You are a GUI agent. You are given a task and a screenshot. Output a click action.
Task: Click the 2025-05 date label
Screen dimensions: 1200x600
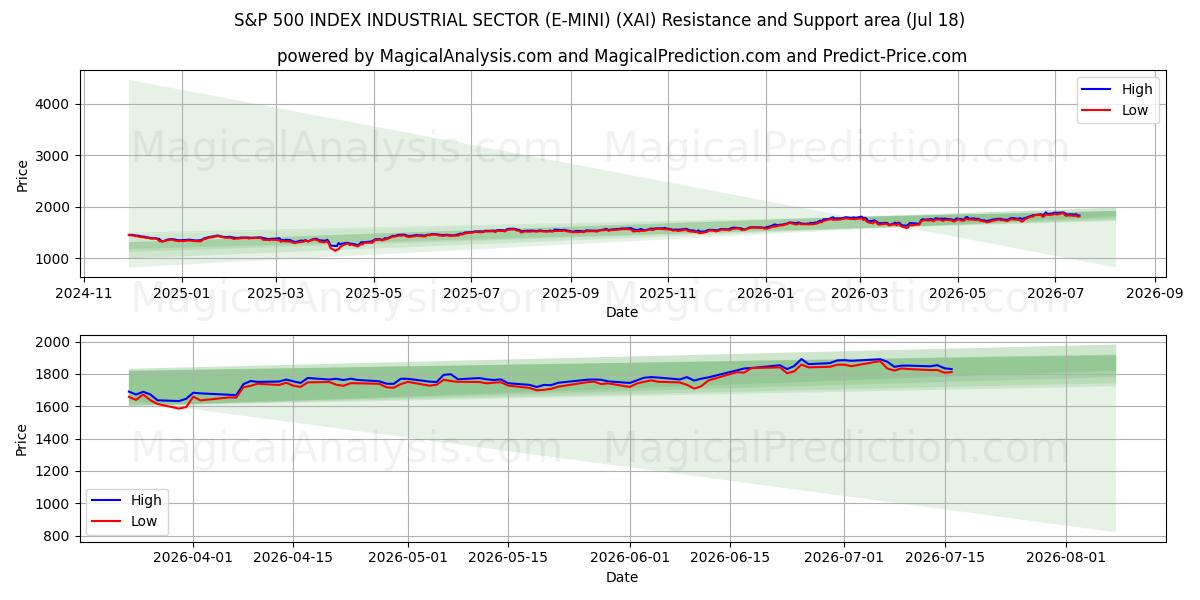click(x=374, y=295)
